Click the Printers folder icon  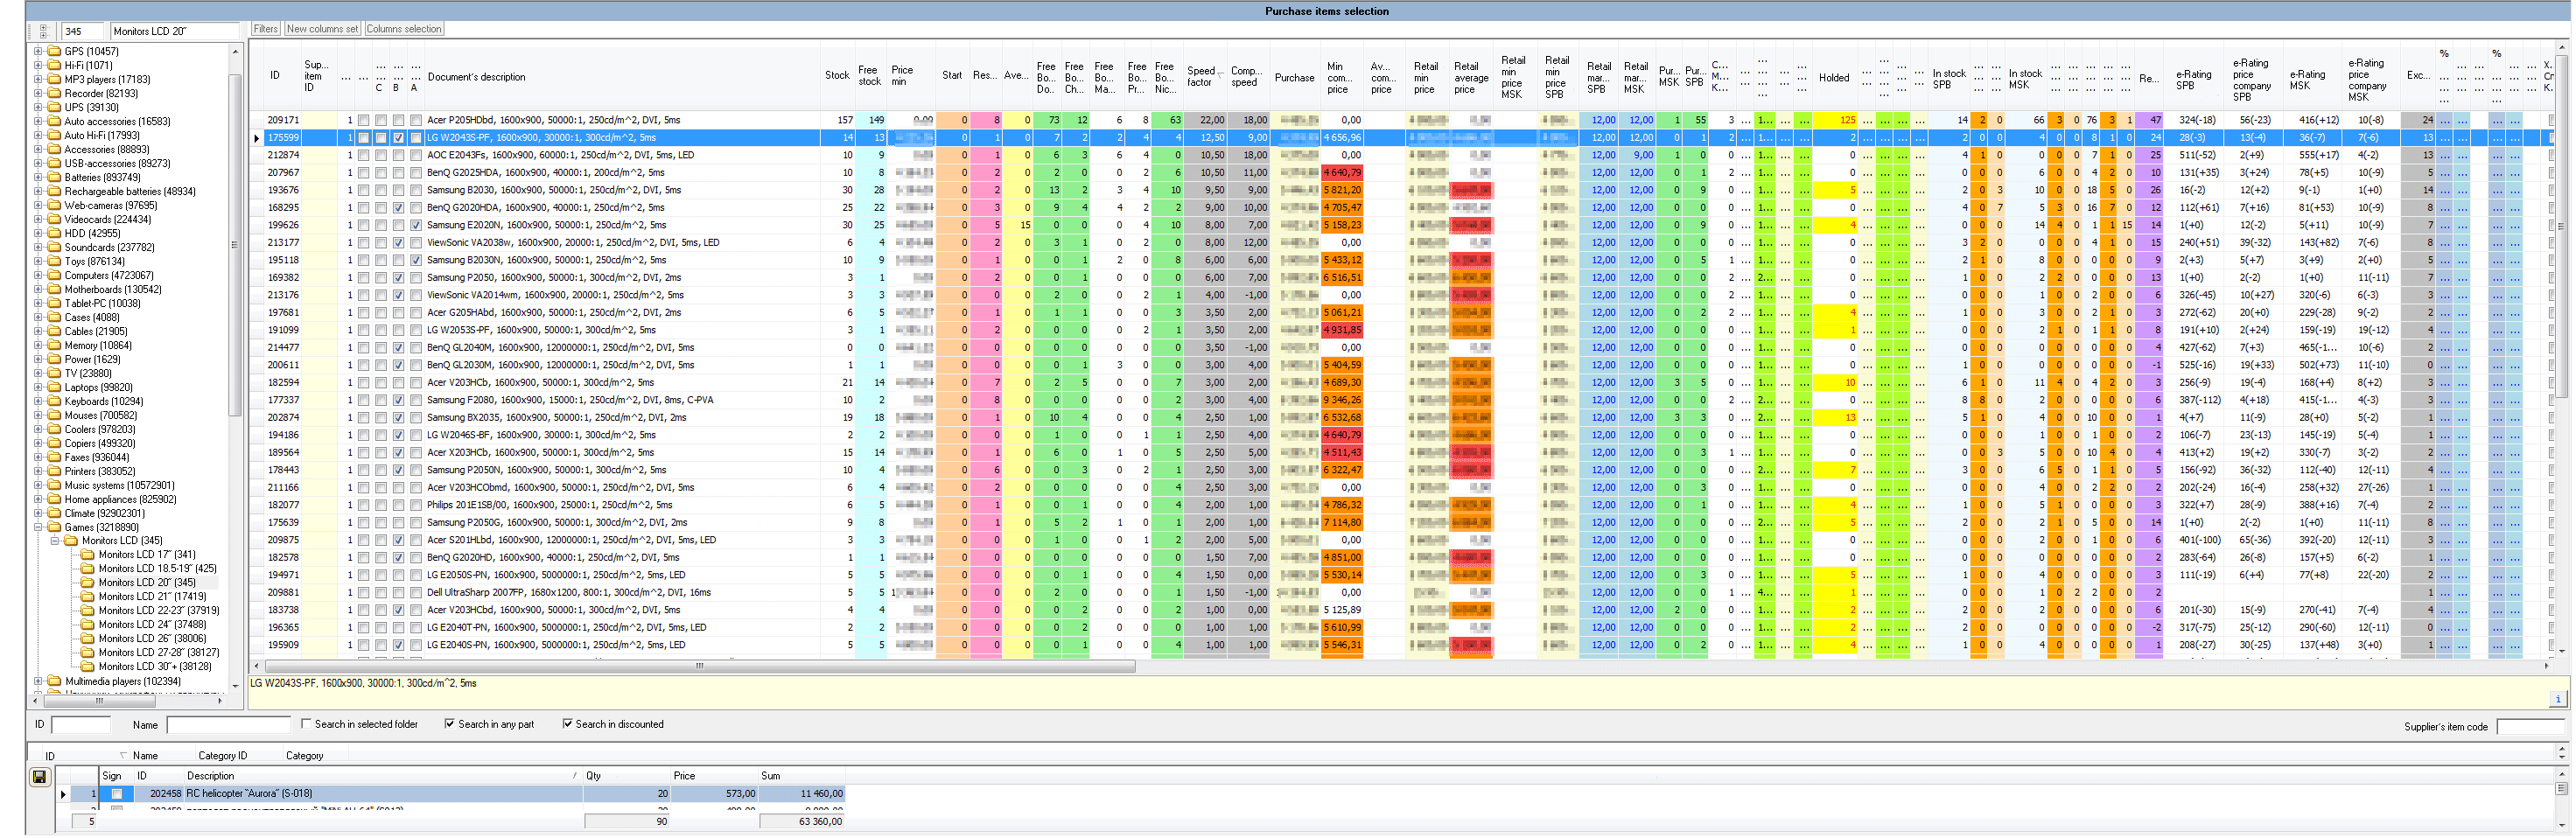(55, 471)
